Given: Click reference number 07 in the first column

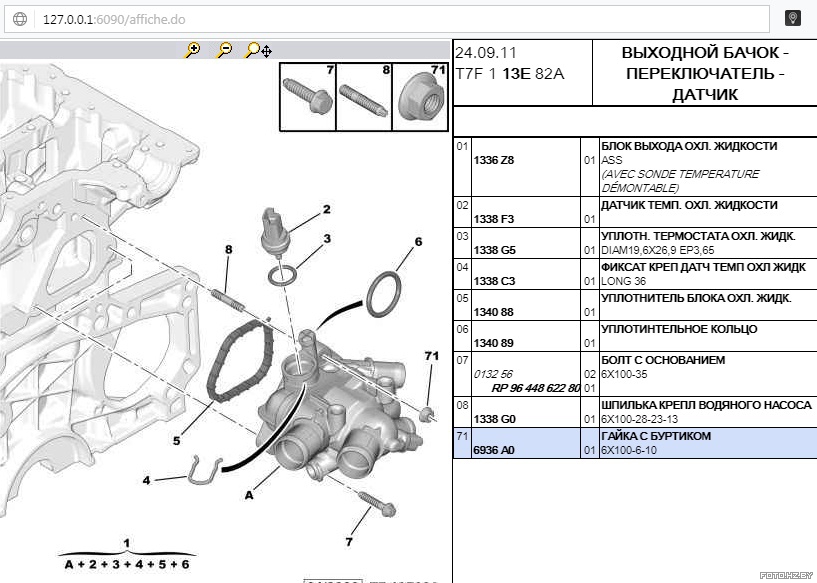Looking at the screenshot, I should (462, 360).
